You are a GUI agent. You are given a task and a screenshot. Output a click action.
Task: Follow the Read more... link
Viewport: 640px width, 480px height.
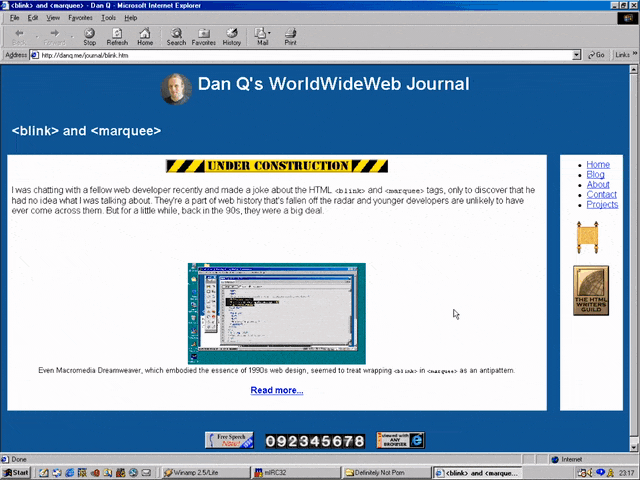[277, 390]
